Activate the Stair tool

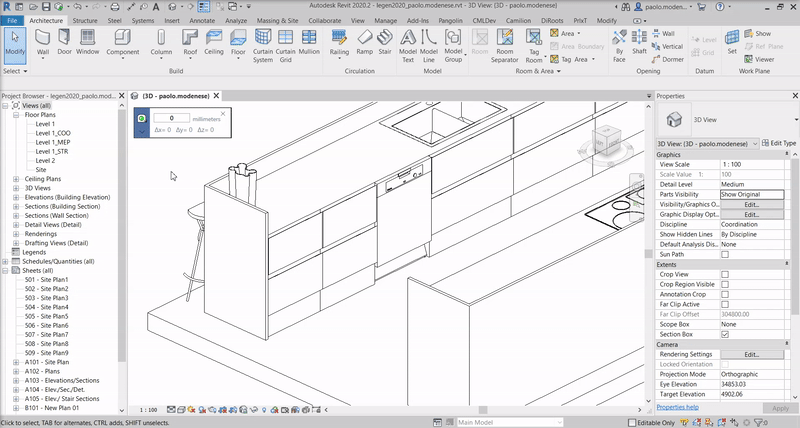(x=386, y=40)
